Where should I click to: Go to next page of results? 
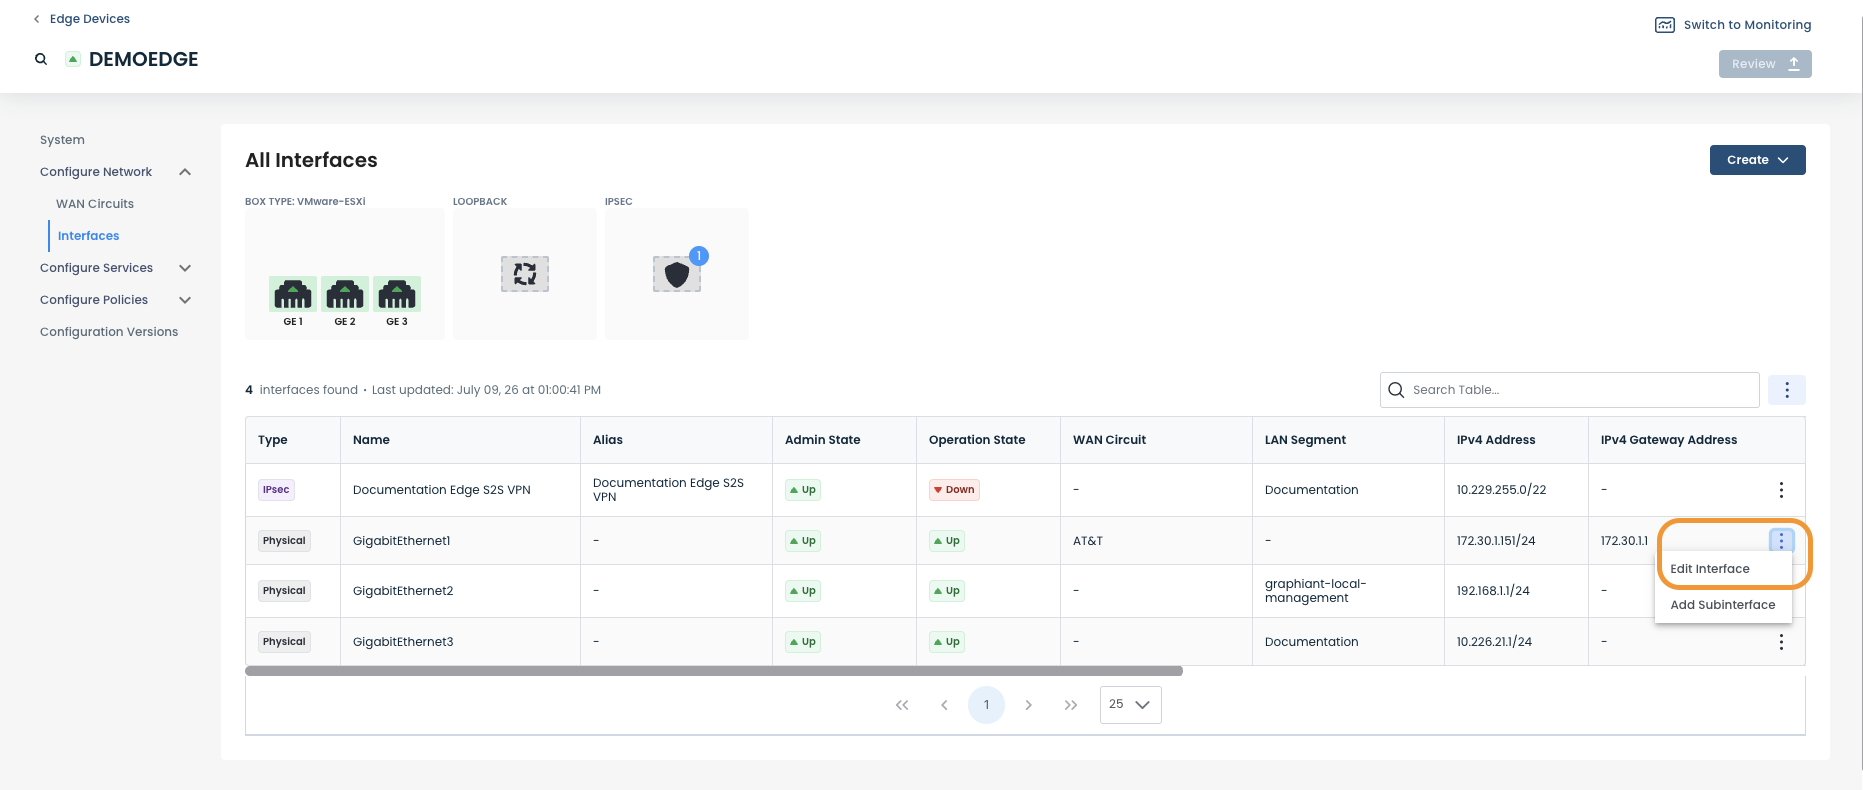(1028, 705)
